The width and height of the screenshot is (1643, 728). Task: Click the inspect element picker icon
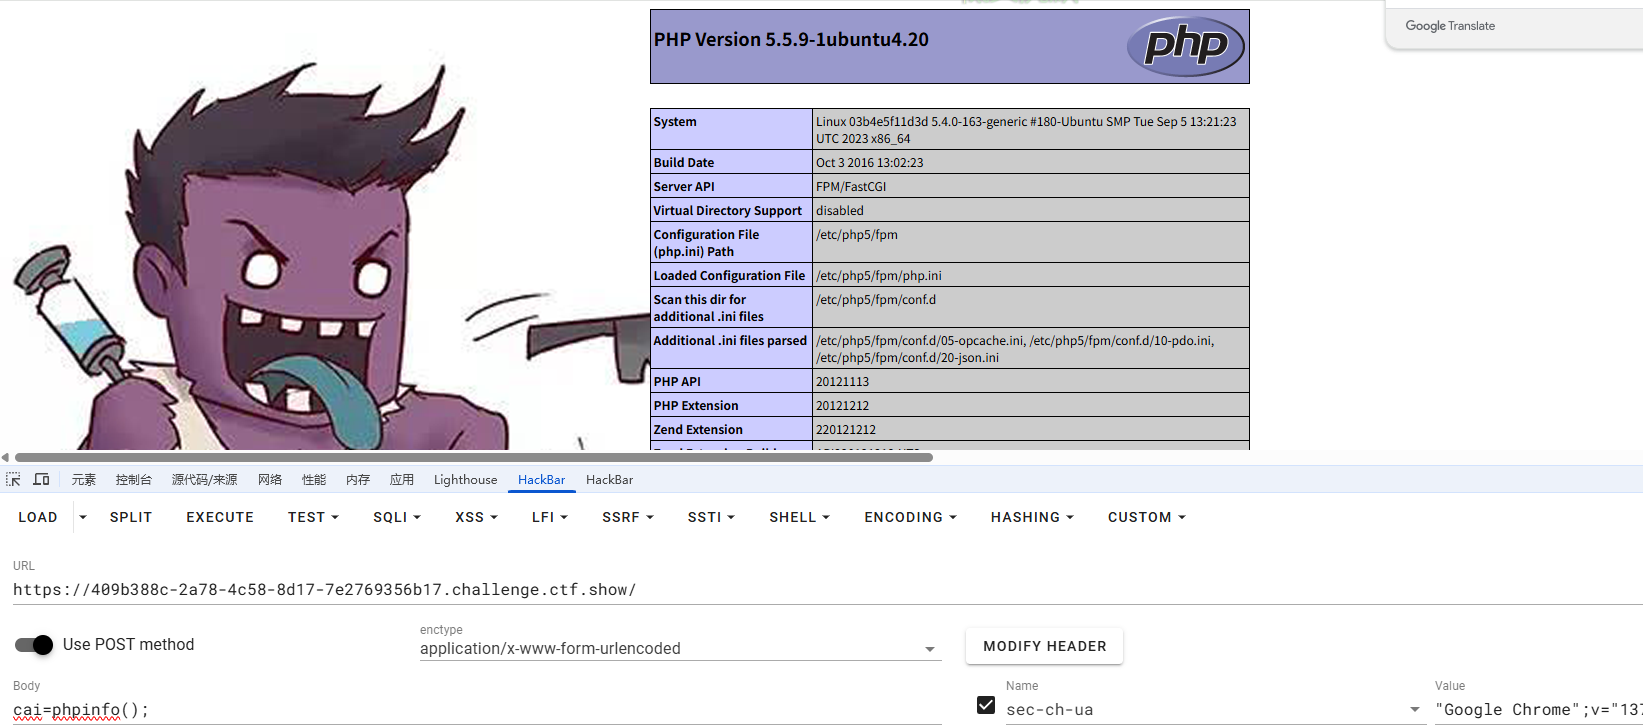(x=13, y=480)
